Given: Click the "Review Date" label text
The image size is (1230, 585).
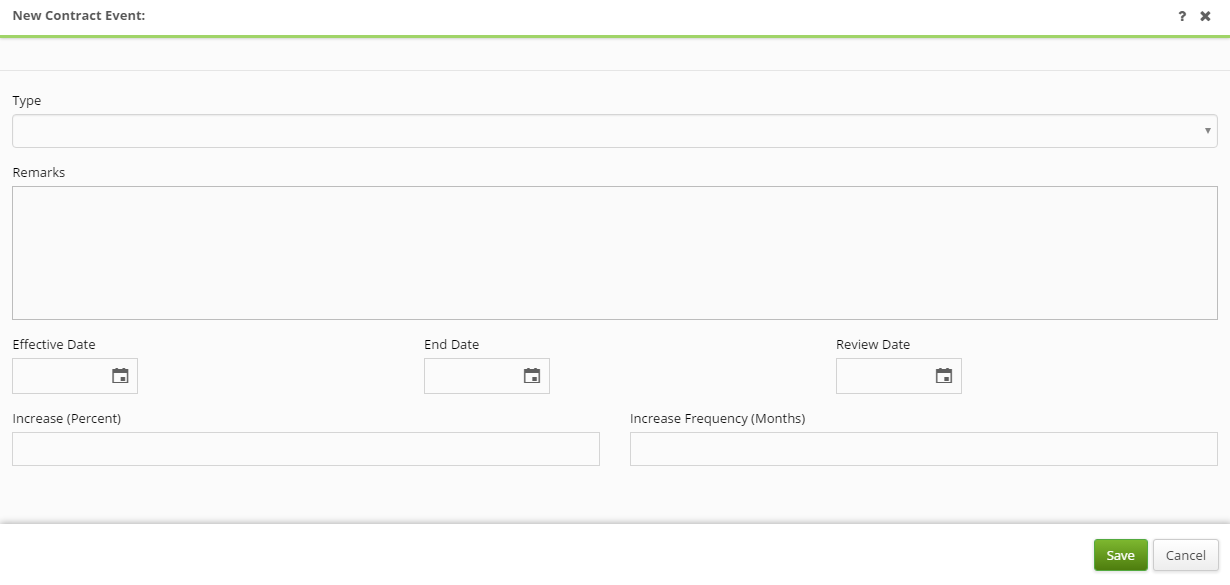Looking at the screenshot, I should 873,345.
